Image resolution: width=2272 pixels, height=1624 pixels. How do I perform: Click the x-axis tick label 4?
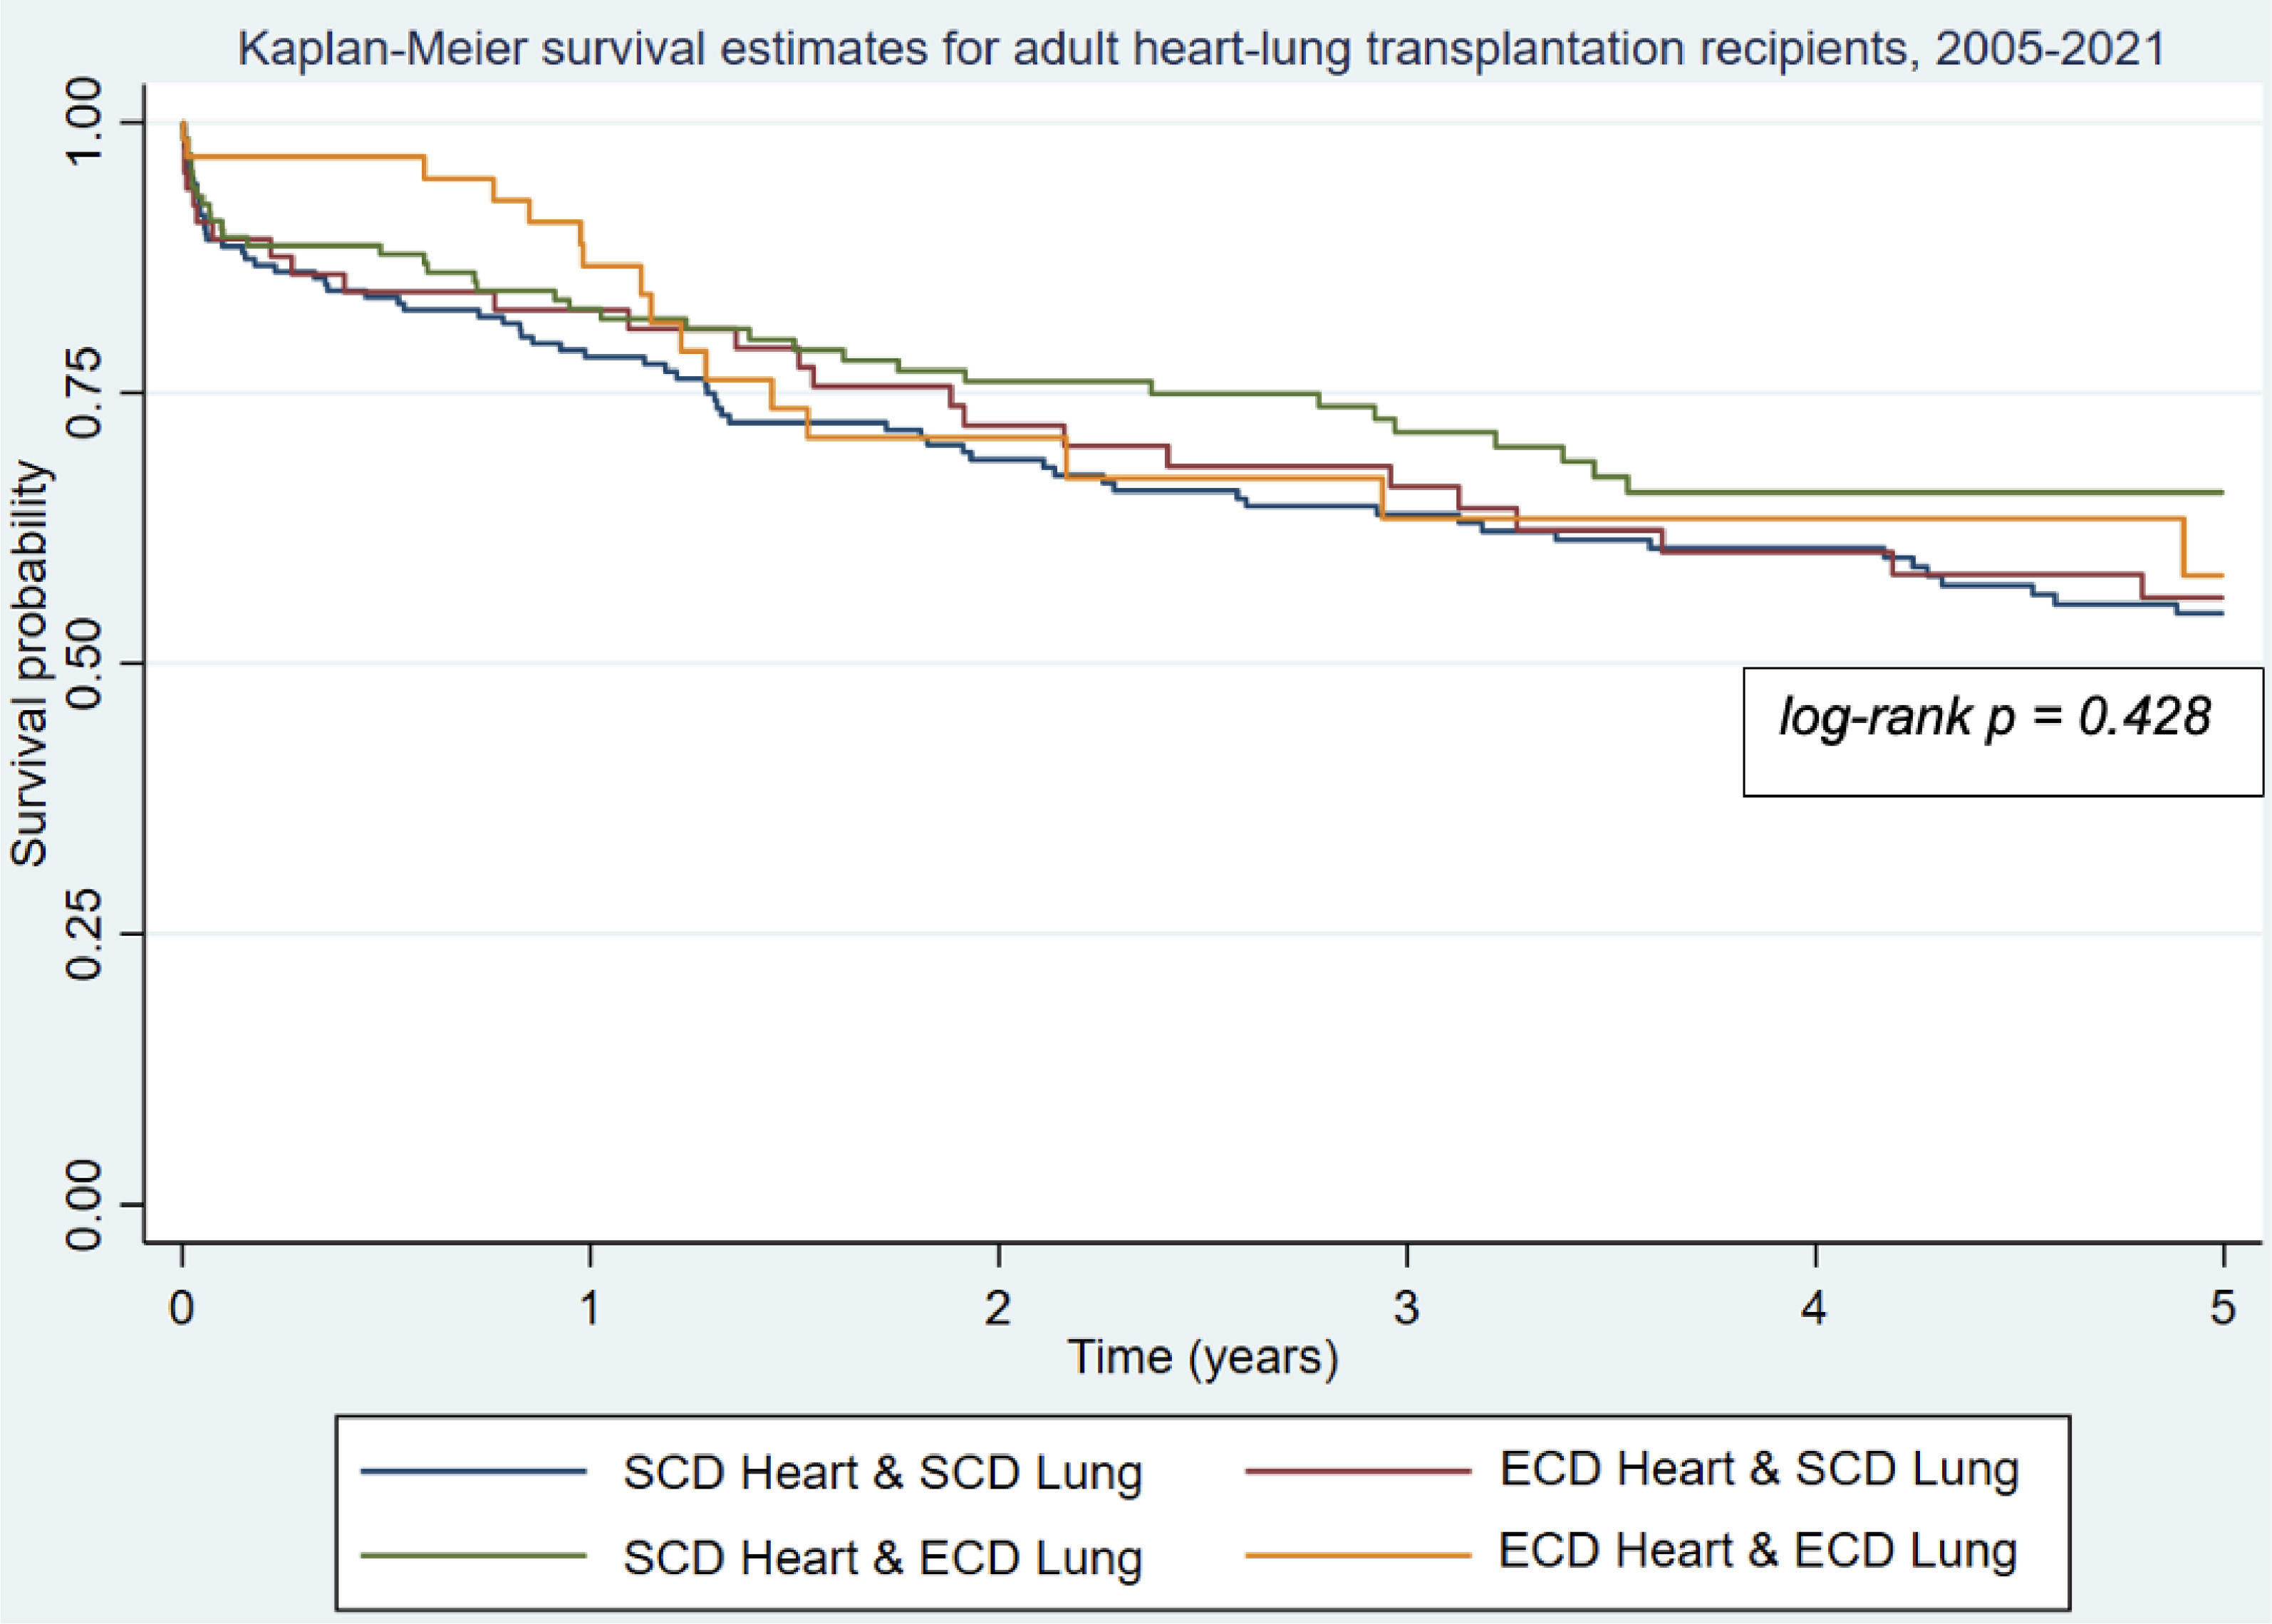[x=1814, y=1307]
